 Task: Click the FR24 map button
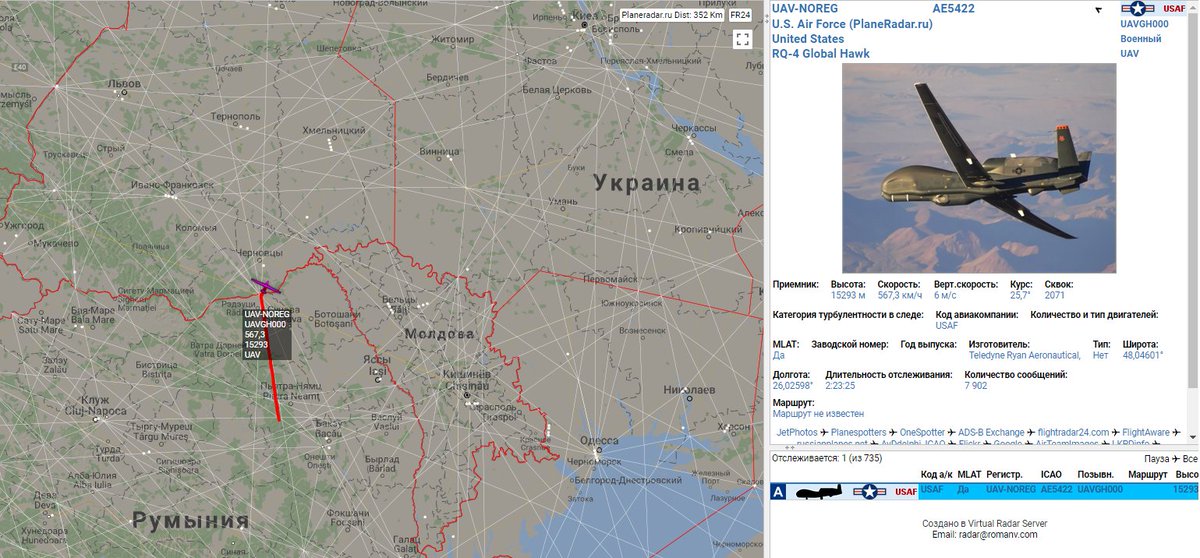point(740,15)
